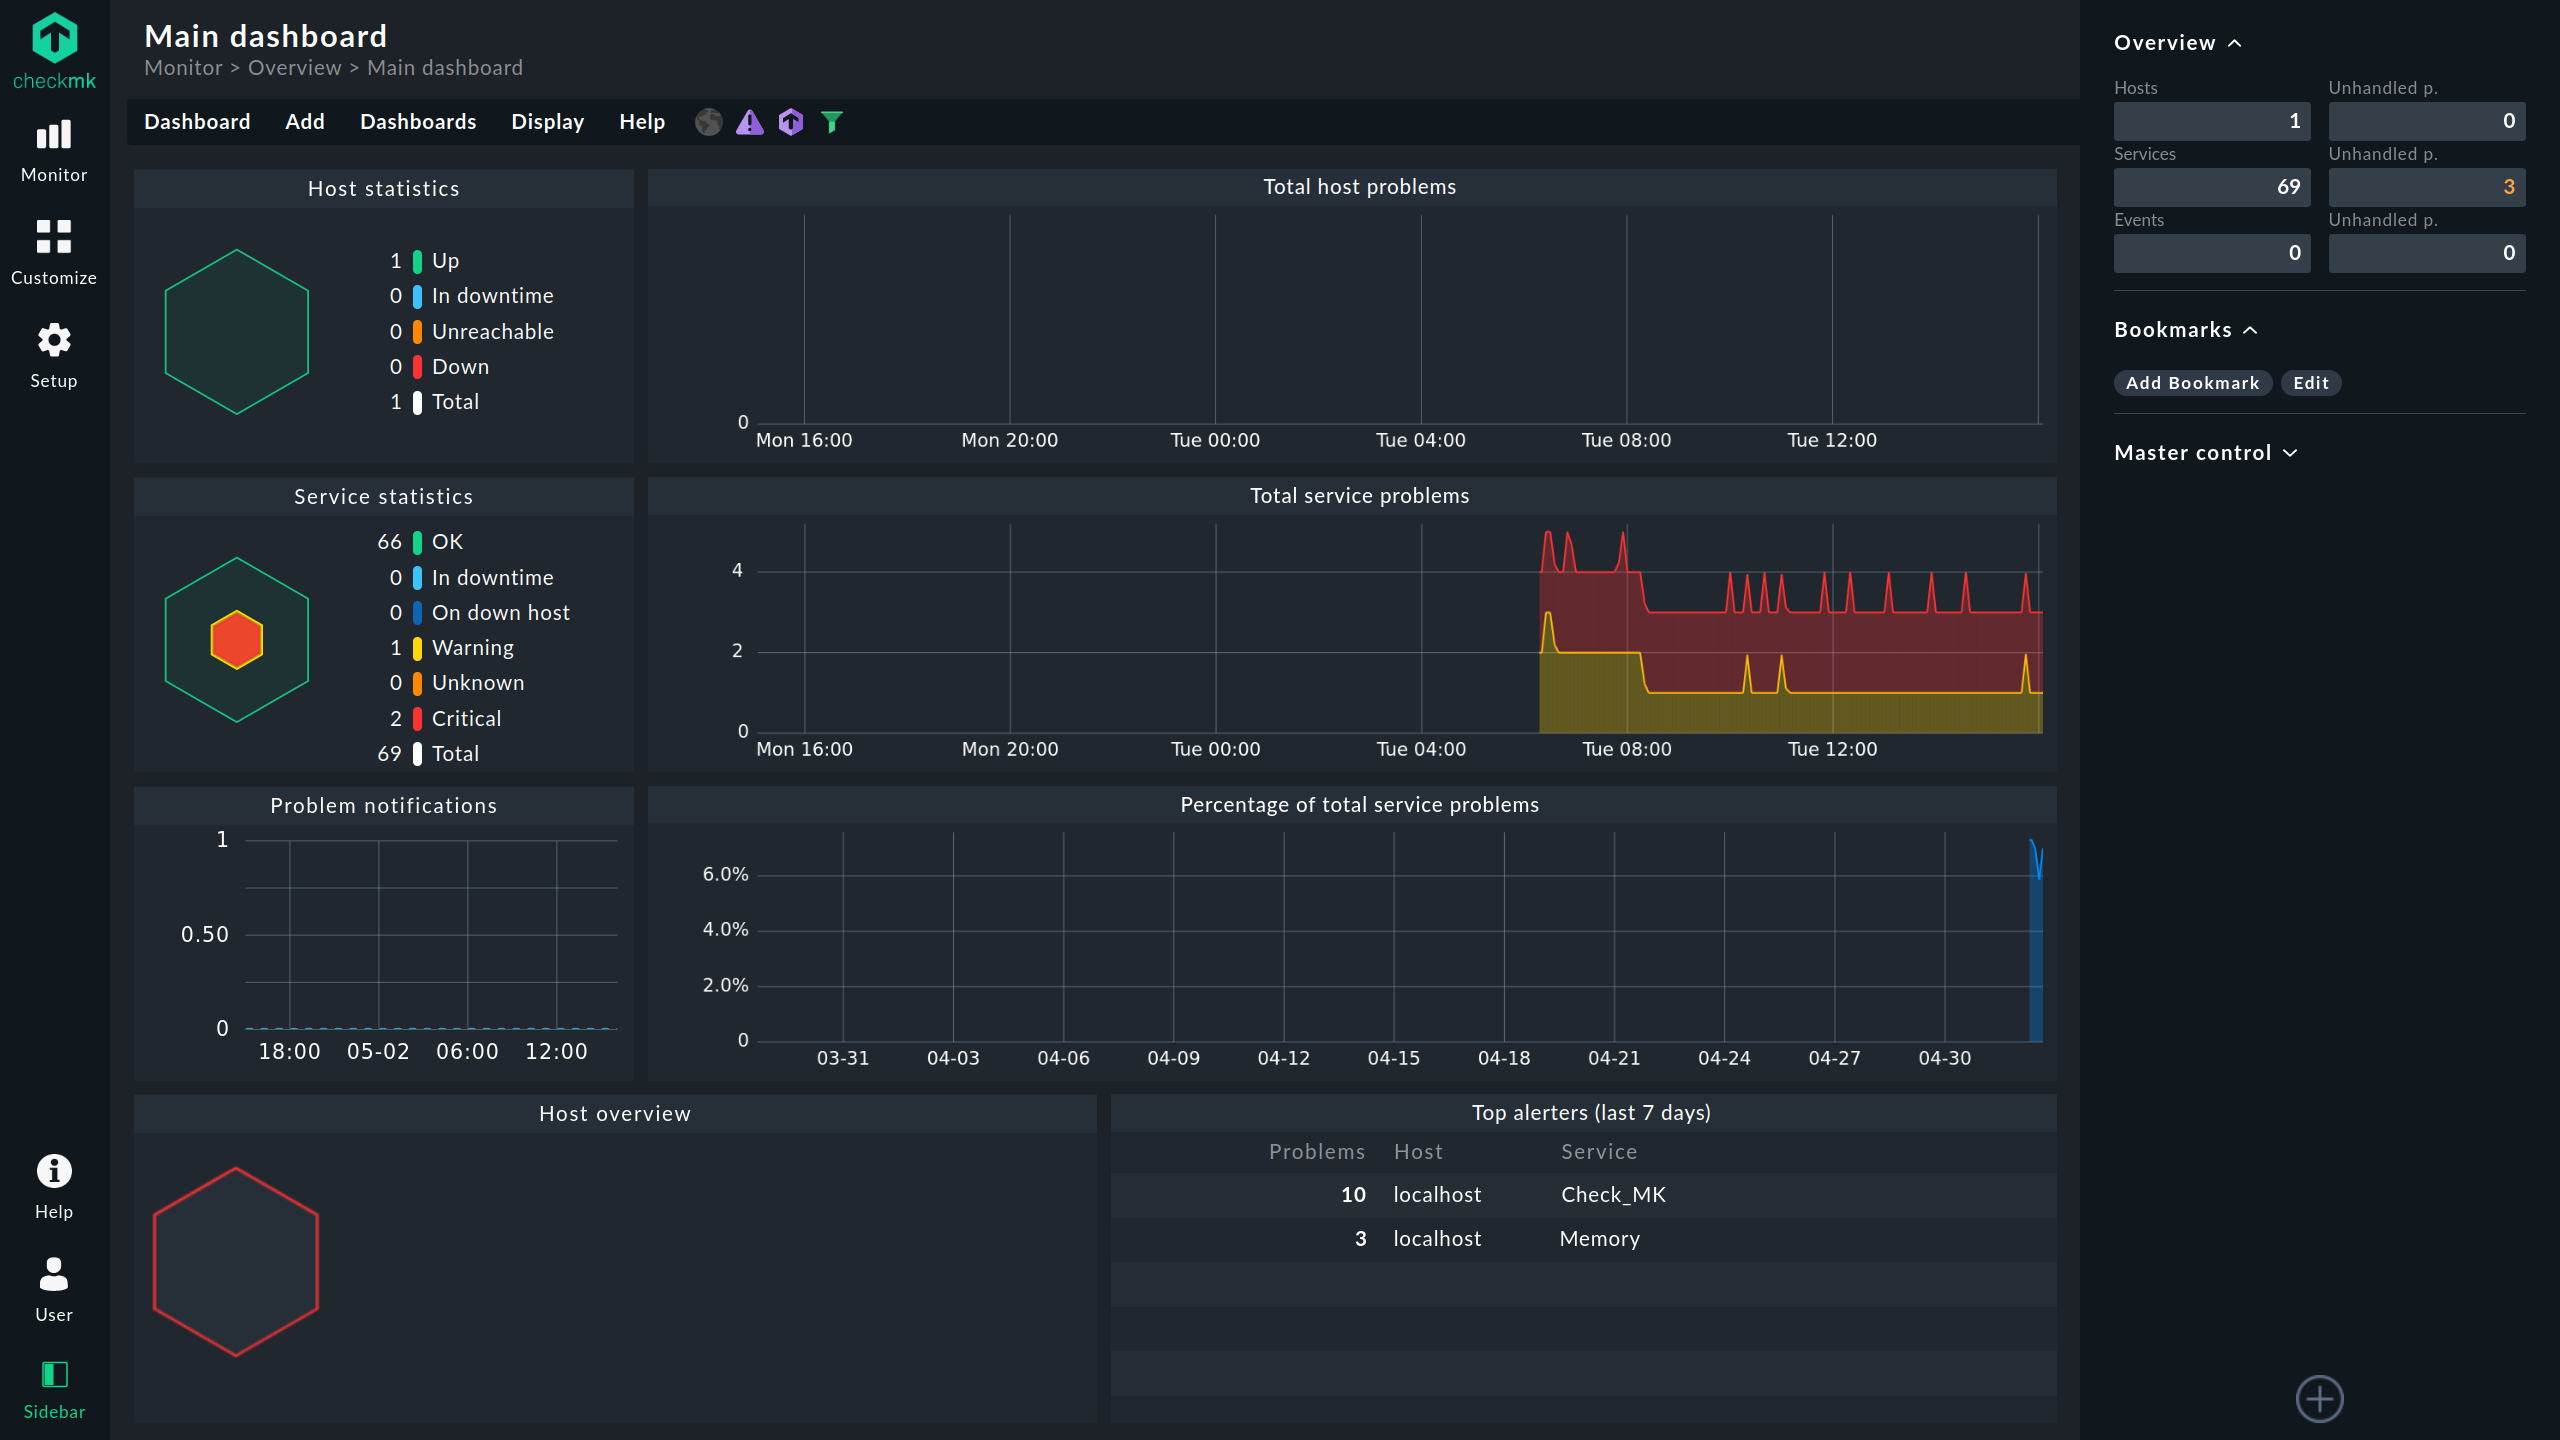2560x1440 pixels.
Task: Select the Dashboards menu item
Action: (418, 121)
